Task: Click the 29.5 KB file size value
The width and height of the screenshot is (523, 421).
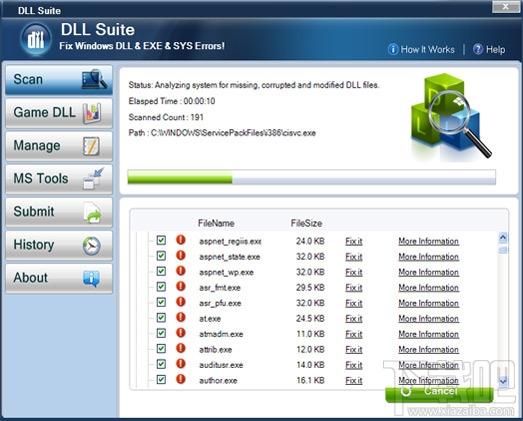Action: 310,288
